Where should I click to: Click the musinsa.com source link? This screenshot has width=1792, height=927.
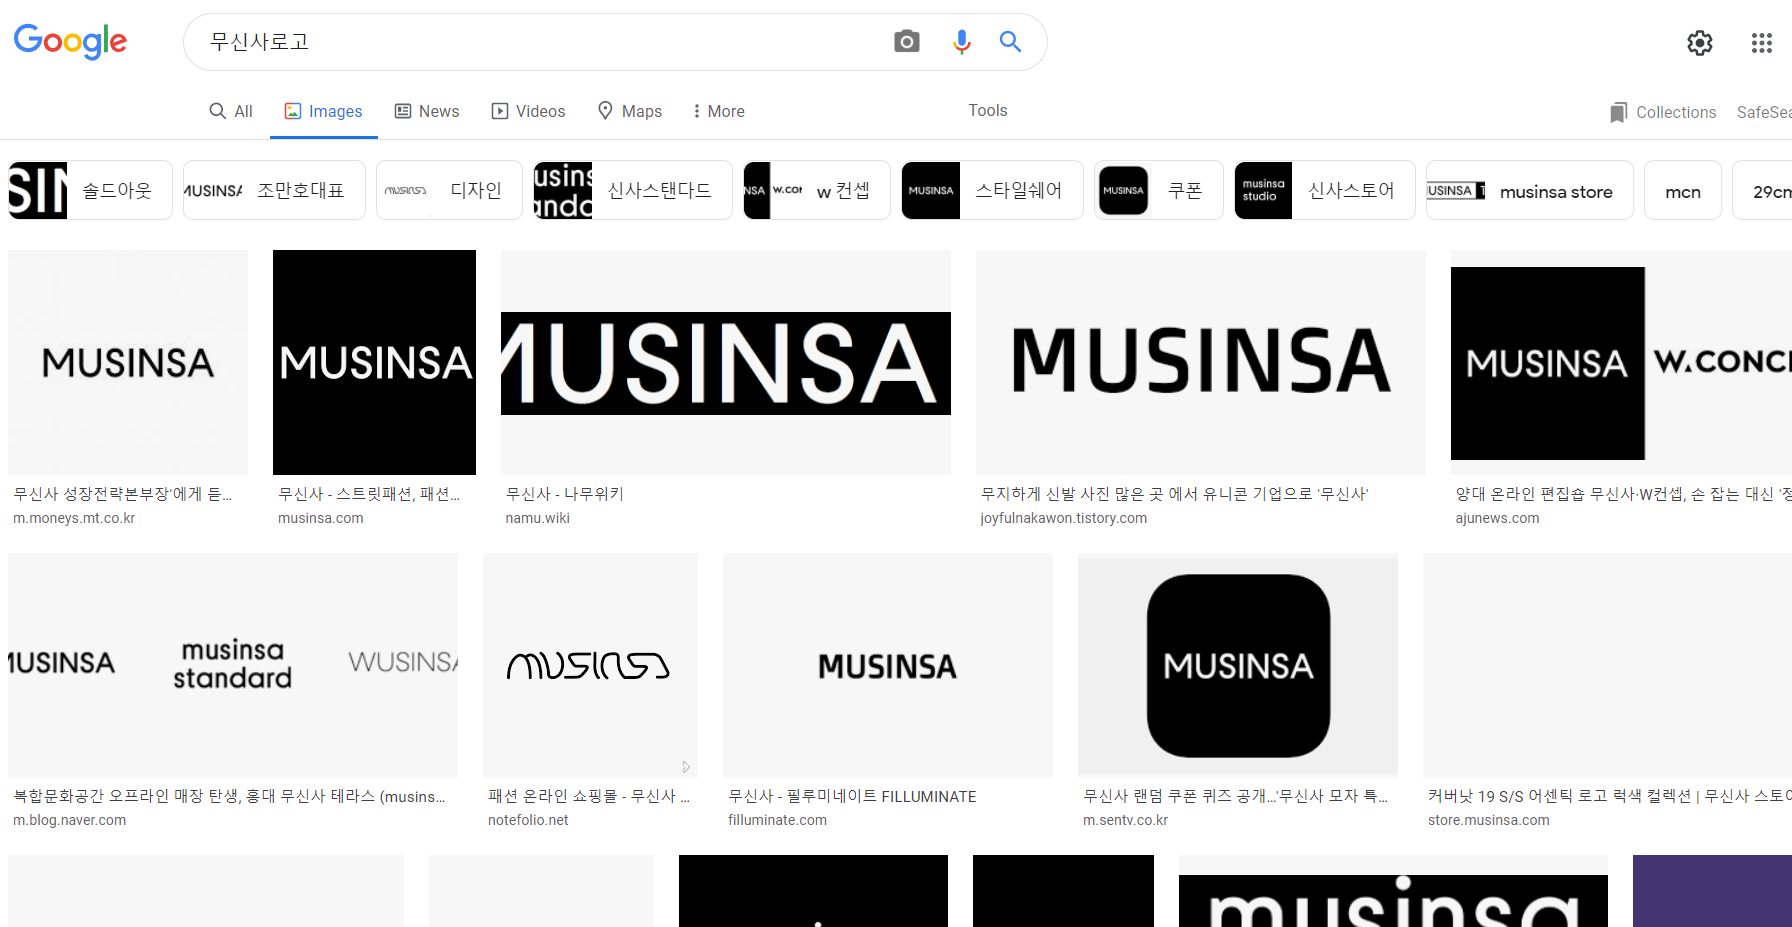pos(321,518)
